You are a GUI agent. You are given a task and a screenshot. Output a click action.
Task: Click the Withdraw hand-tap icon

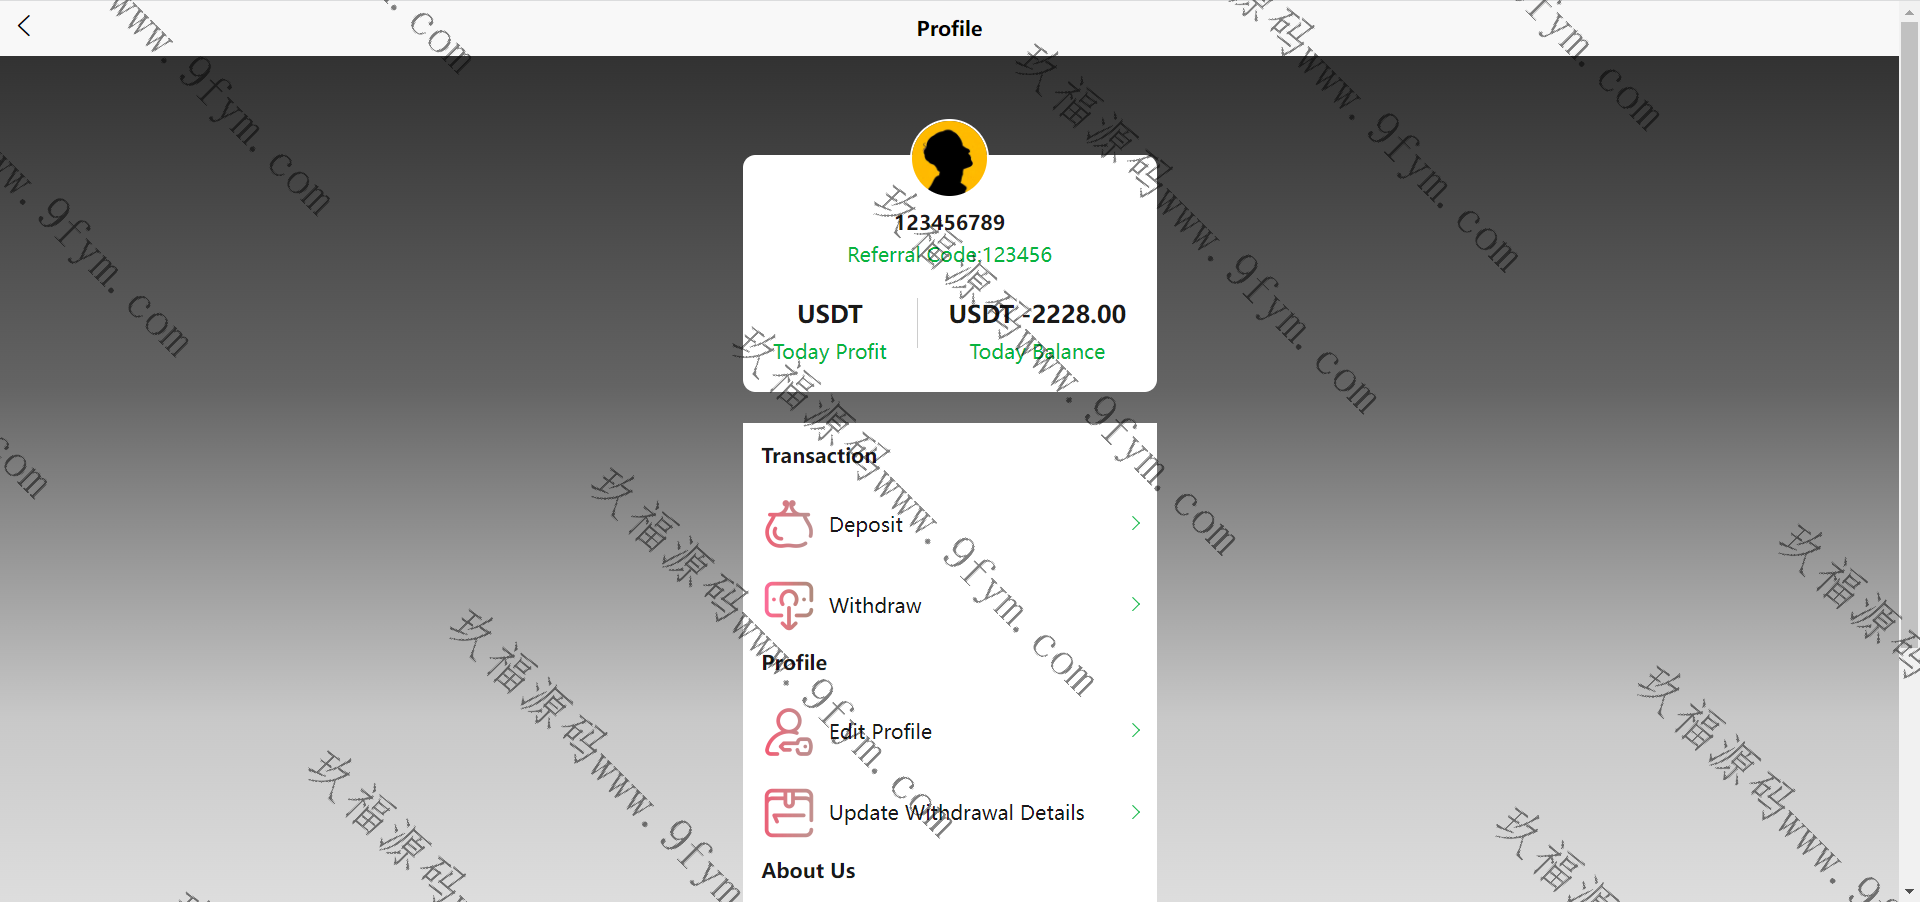789,605
